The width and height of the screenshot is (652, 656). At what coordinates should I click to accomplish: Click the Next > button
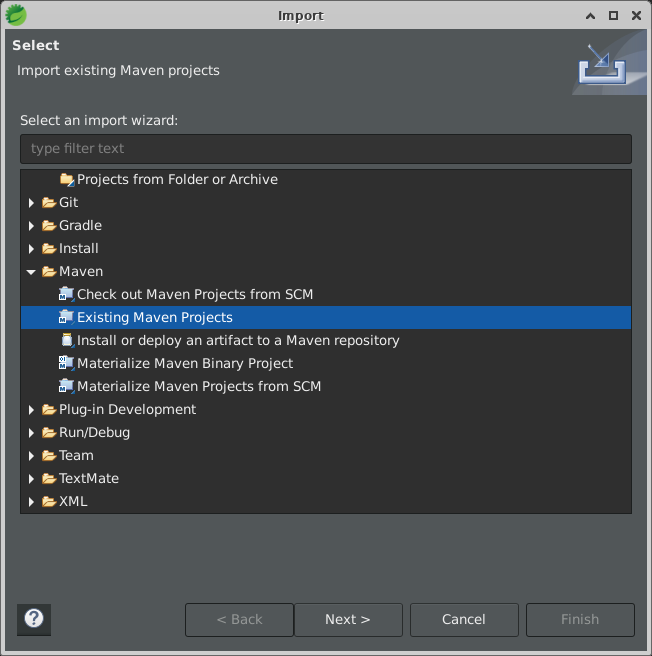pos(348,620)
